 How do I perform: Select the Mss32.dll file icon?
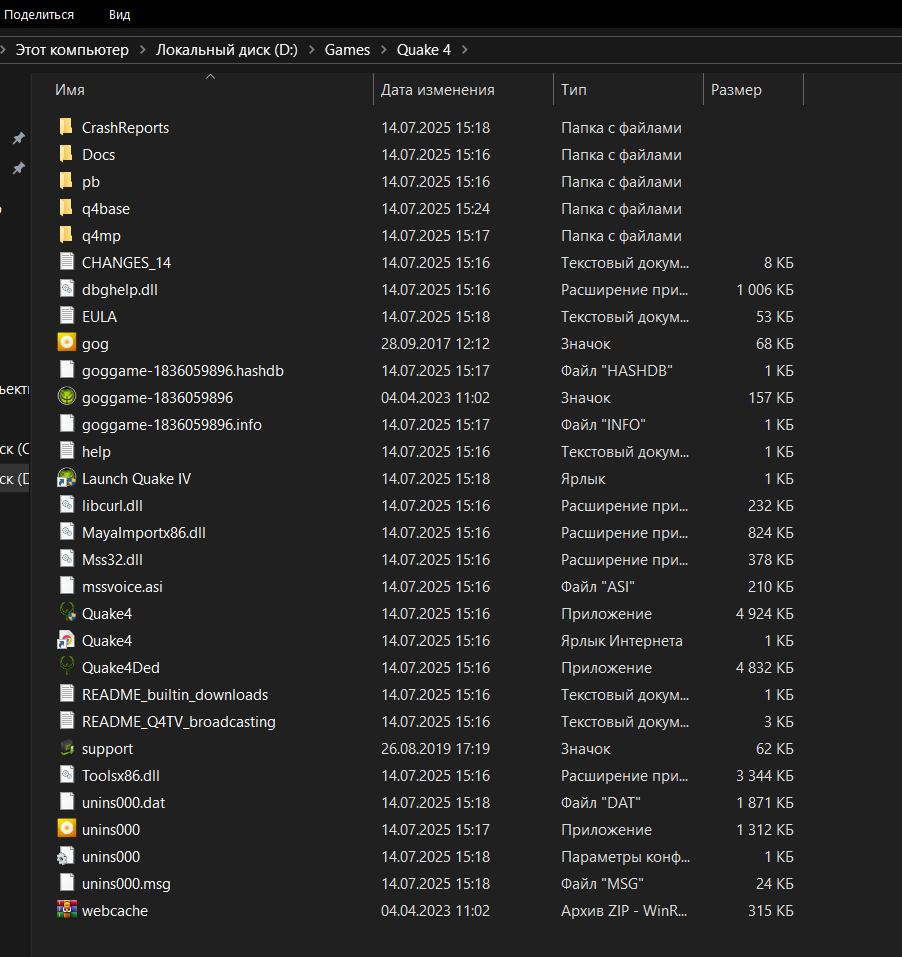(67, 558)
